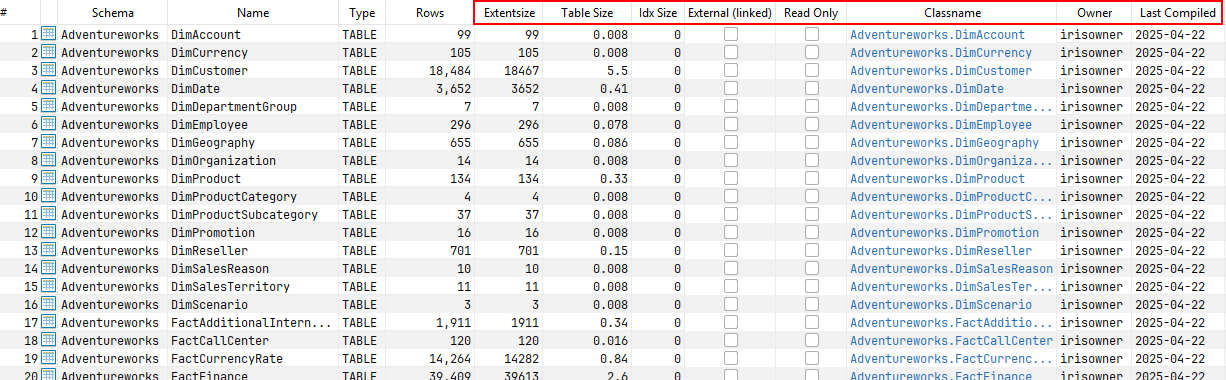Image resolution: width=1226 pixels, height=380 pixels.
Task: Click the table icon for DimProduct row
Action: [x=48, y=178]
